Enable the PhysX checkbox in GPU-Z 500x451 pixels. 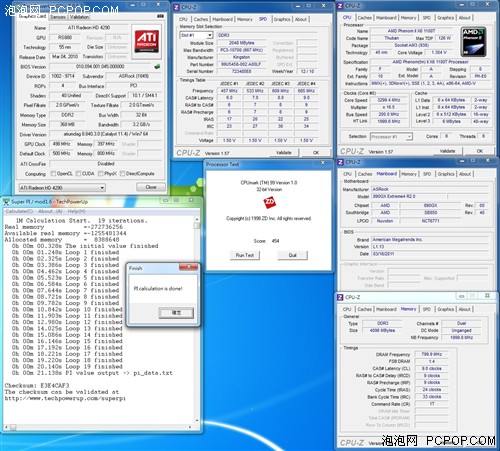[101, 173]
